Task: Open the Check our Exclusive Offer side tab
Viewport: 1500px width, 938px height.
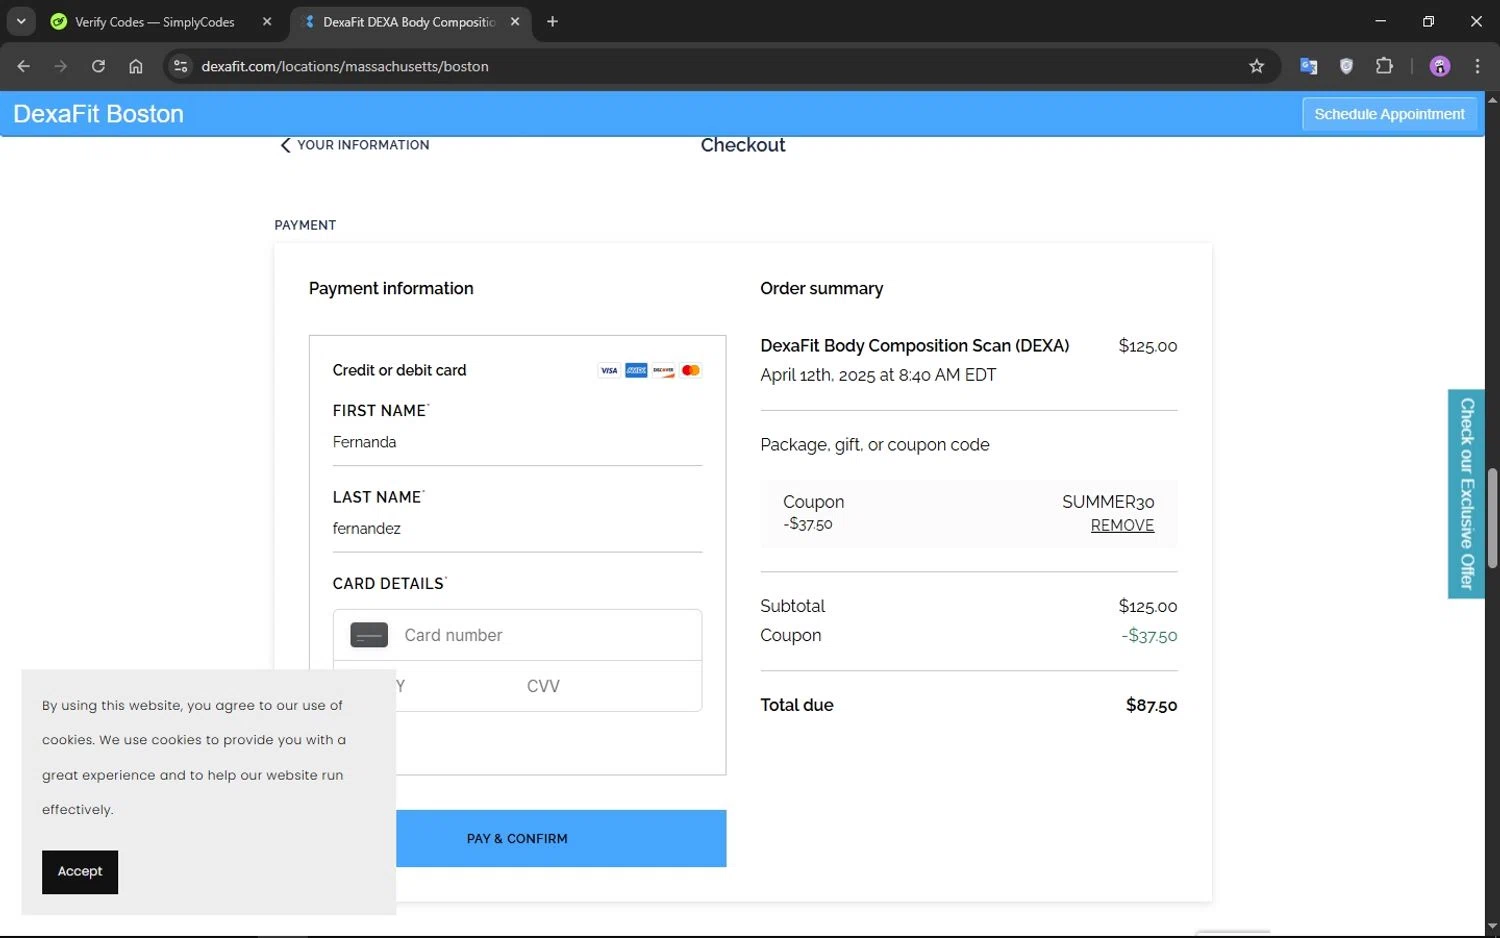Action: (x=1466, y=494)
